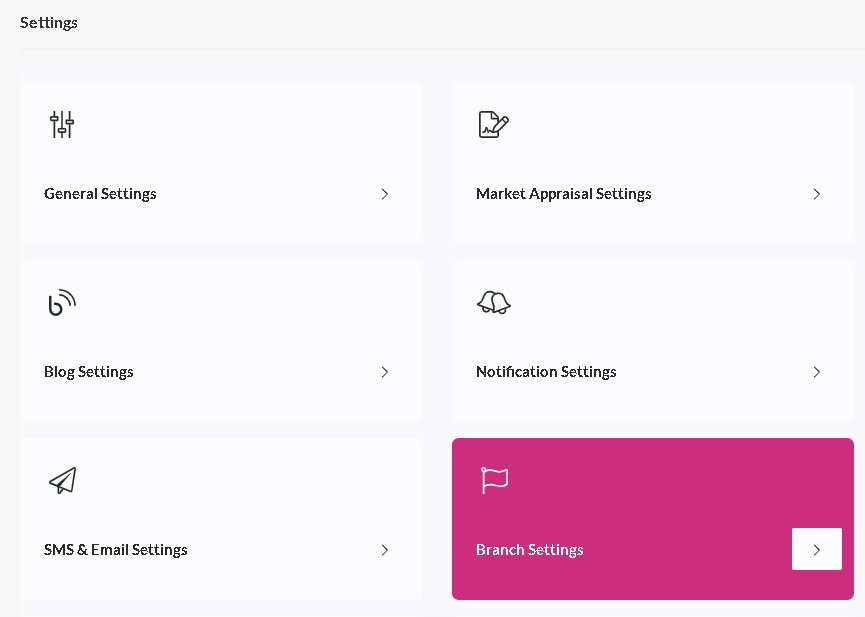Open Market Appraisal Settings via its chevron

[x=816, y=194]
